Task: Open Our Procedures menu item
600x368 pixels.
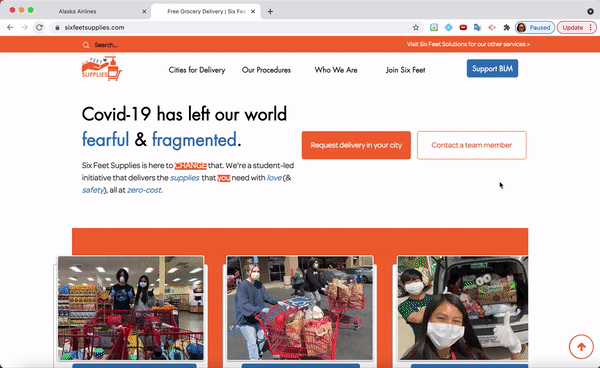Action: [x=266, y=70]
